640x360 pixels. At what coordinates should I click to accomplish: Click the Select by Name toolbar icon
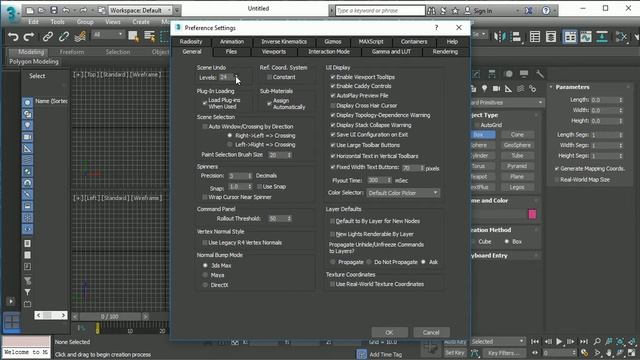click(x=149, y=37)
